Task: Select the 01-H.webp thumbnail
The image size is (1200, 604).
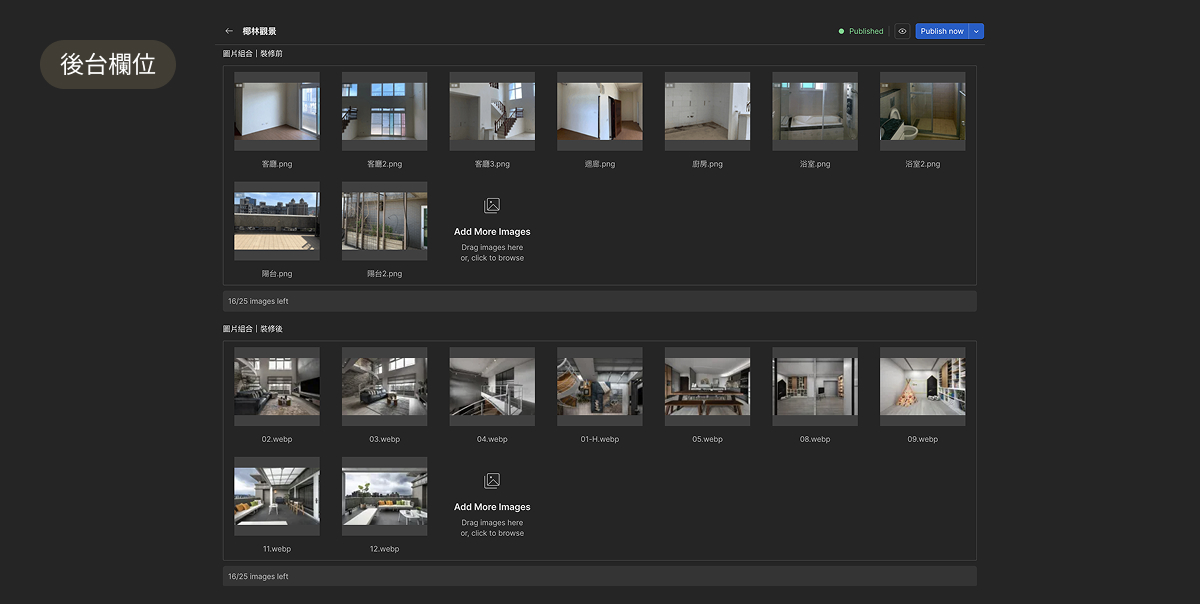Action: click(599, 387)
